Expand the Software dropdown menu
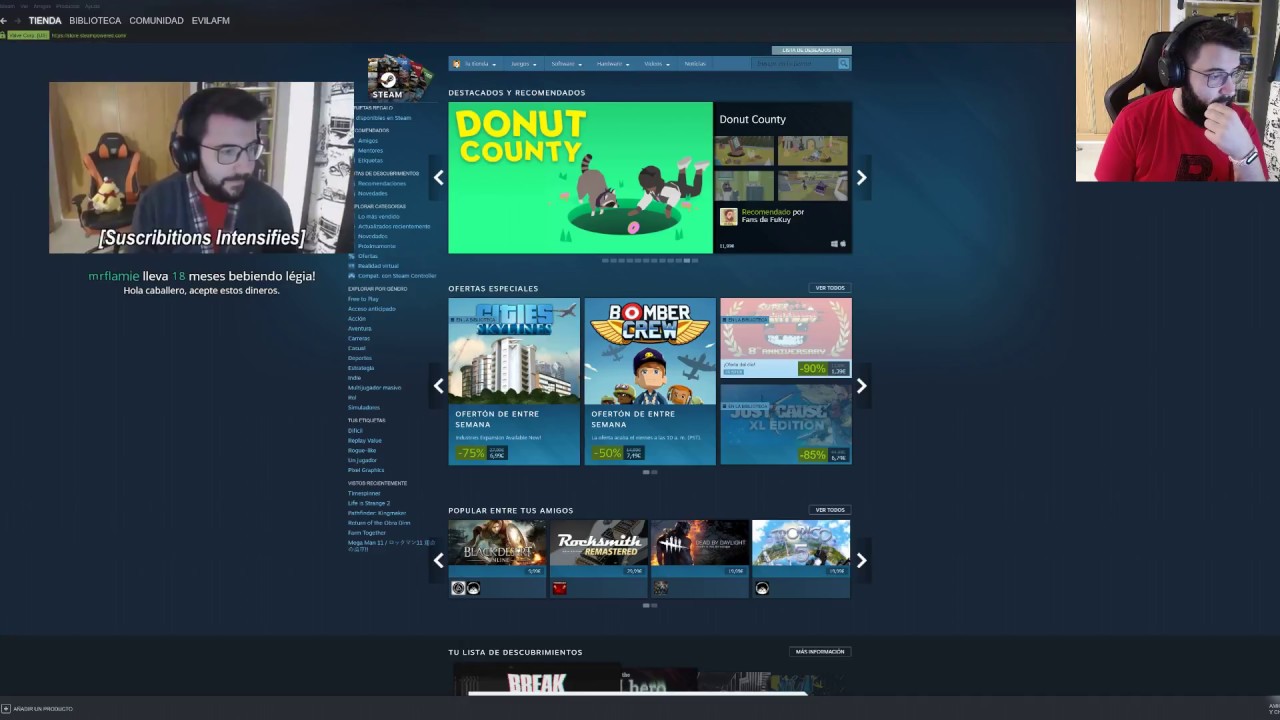Image resolution: width=1280 pixels, height=720 pixels. (565, 64)
